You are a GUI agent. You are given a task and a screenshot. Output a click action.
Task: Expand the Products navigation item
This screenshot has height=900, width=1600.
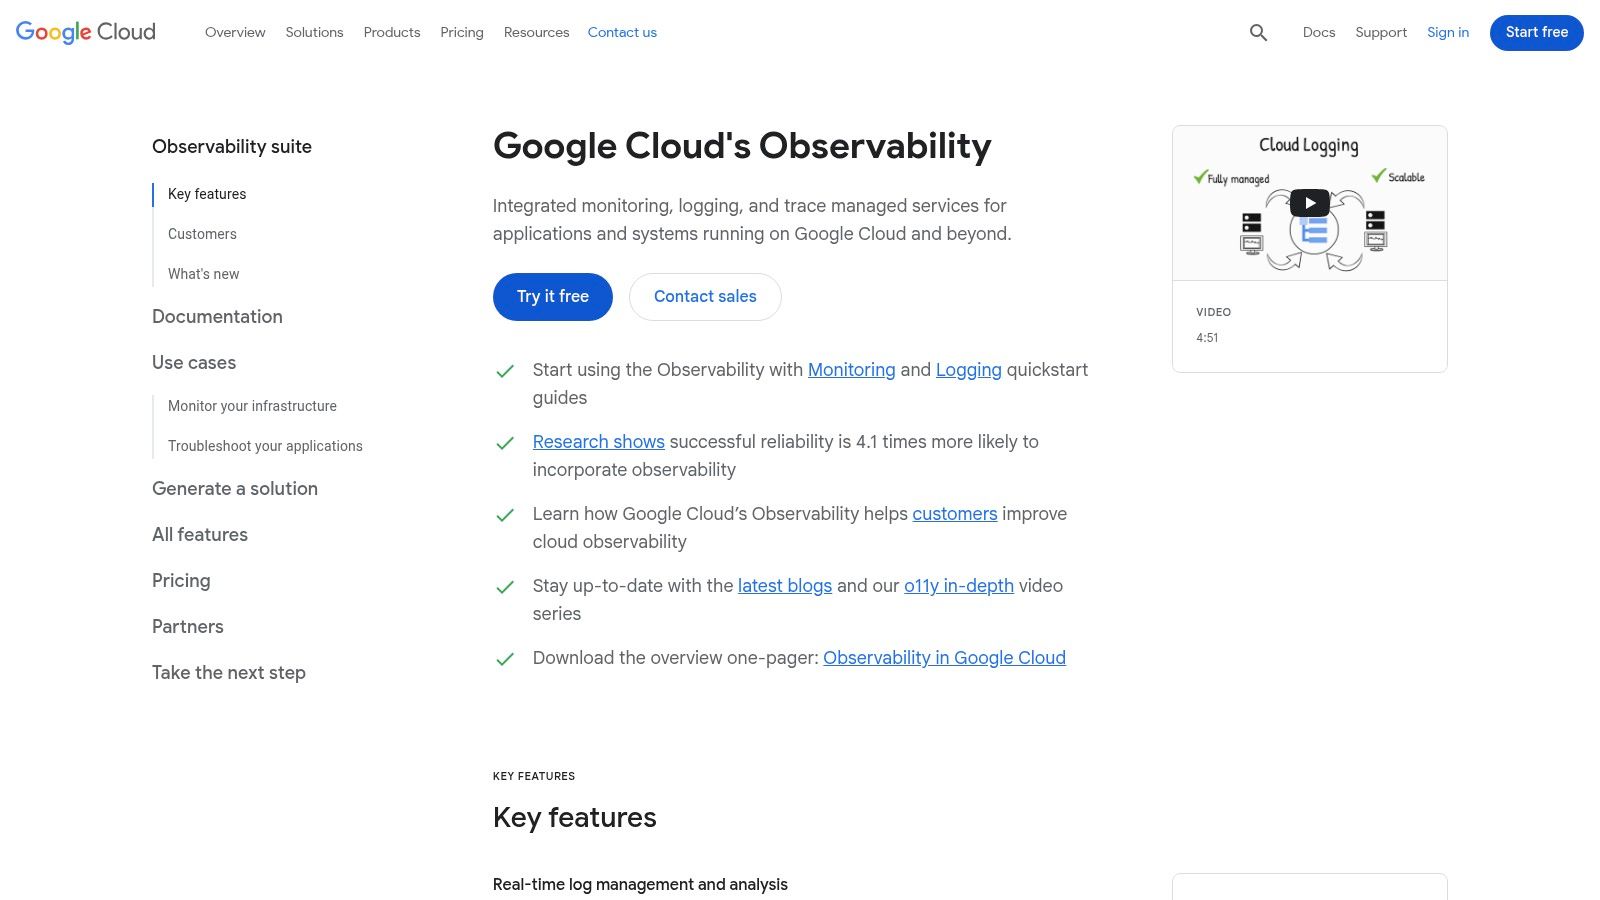392,32
